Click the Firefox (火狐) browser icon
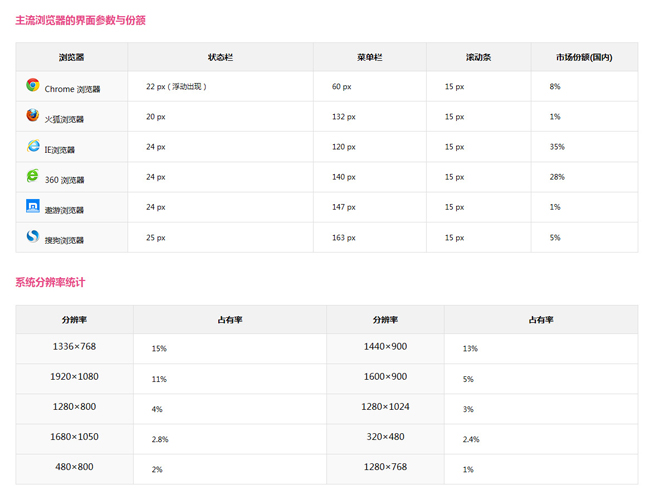The width and height of the screenshot is (650, 499). coord(33,116)
